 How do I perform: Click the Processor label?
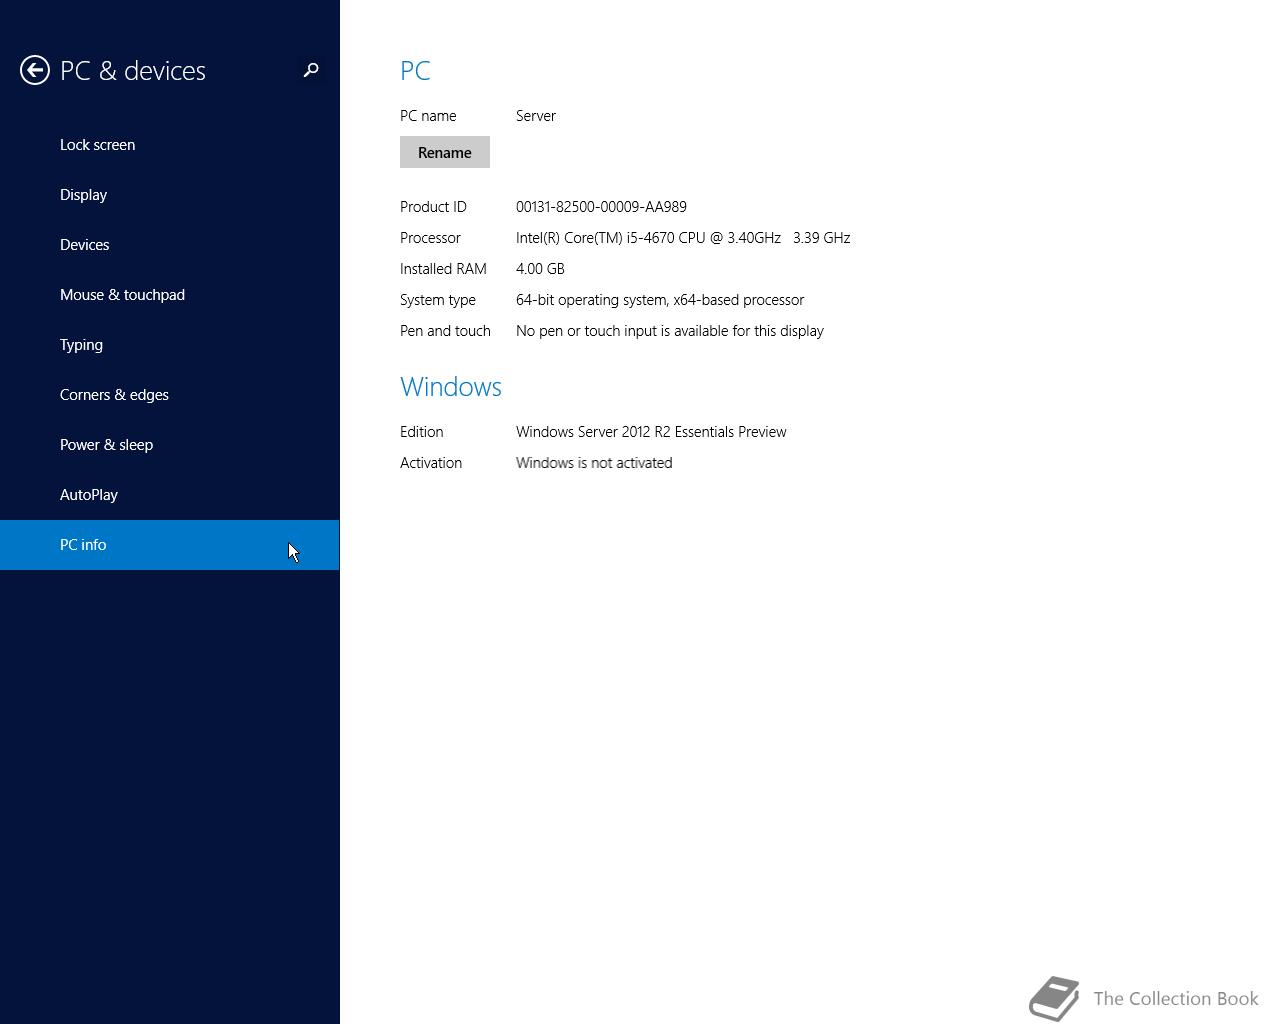pos(430,238)
